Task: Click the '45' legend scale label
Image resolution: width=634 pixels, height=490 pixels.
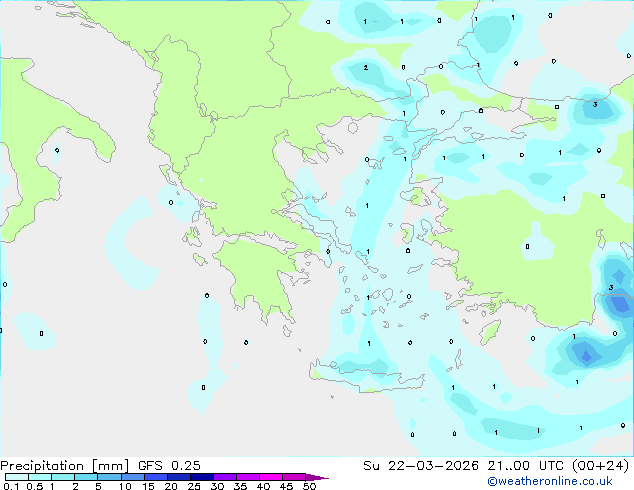Action: coord(286,486)
